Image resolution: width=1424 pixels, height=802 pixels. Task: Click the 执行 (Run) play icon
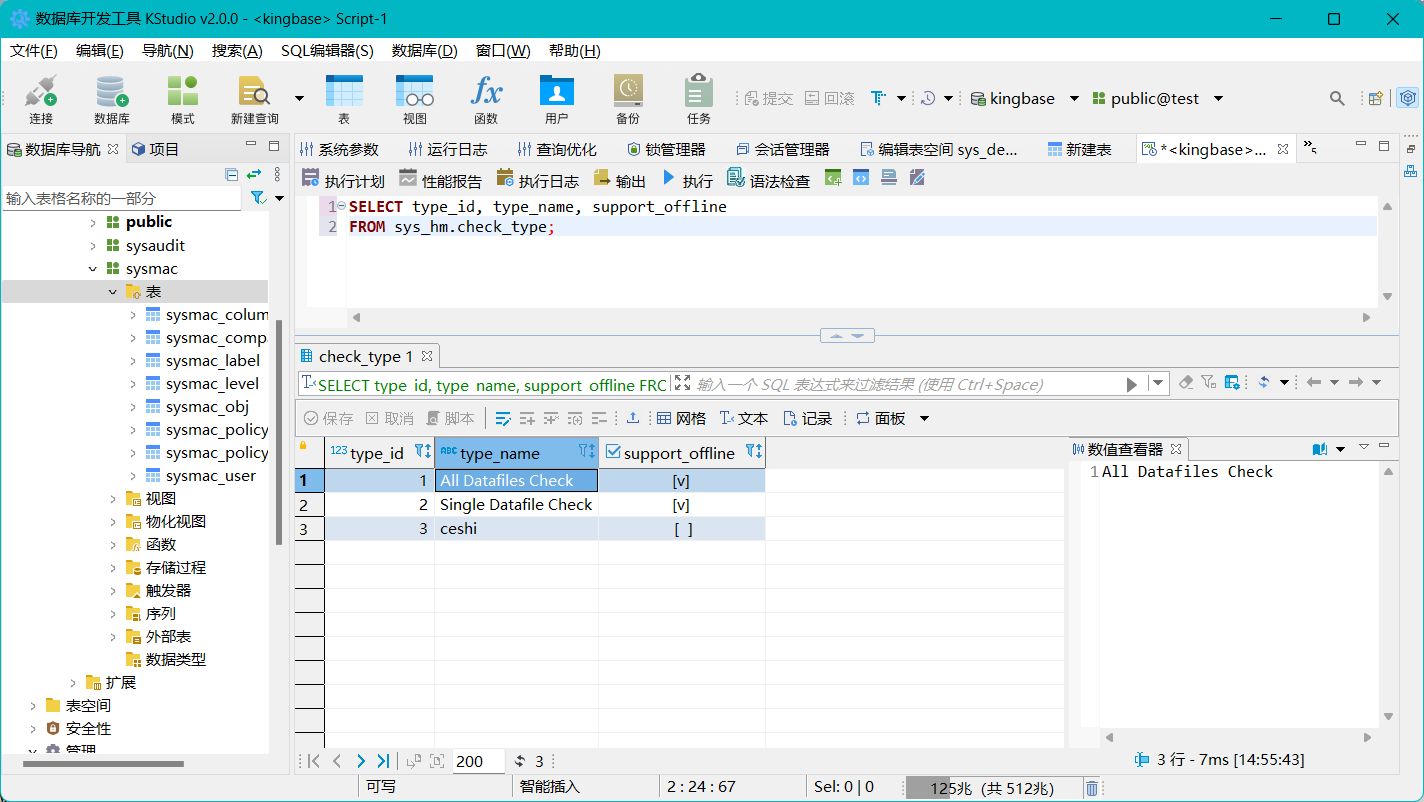[669, 179]
